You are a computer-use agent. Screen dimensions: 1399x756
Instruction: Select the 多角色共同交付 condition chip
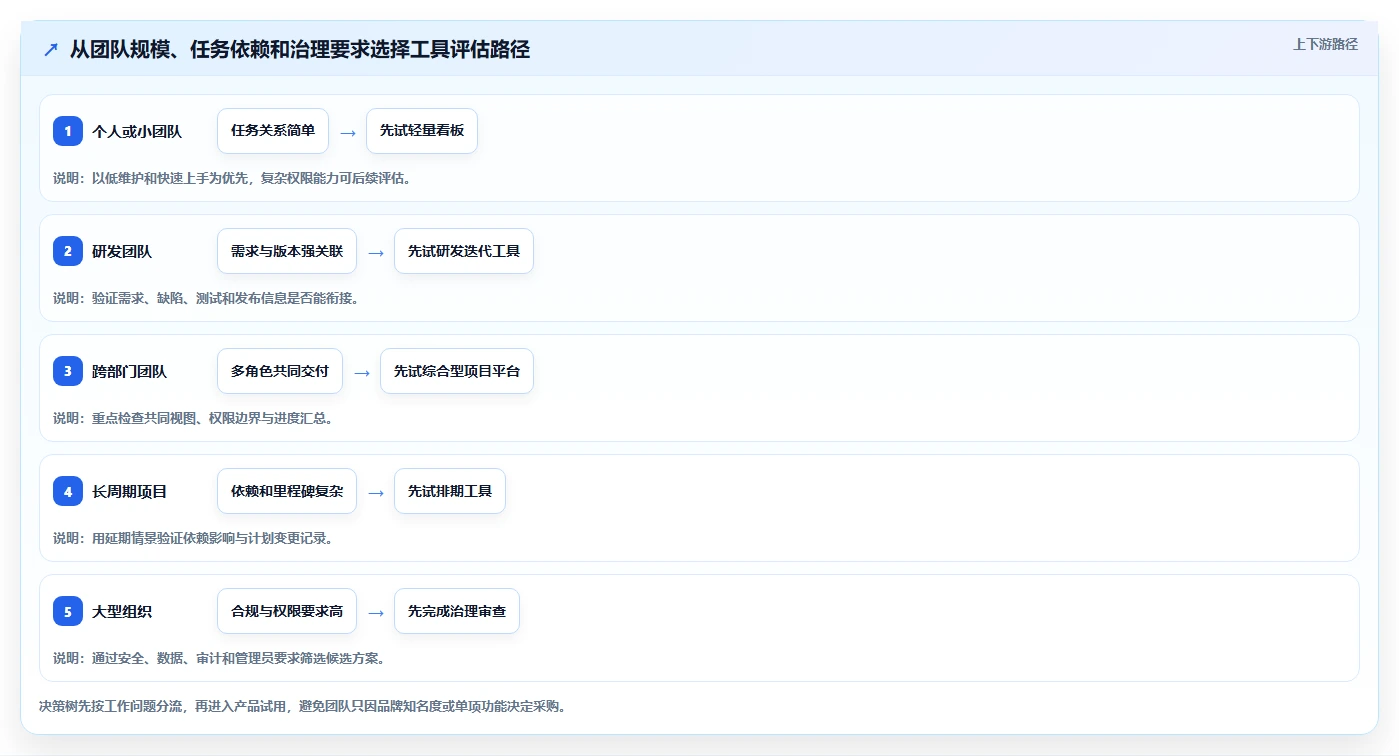point(280,371)
